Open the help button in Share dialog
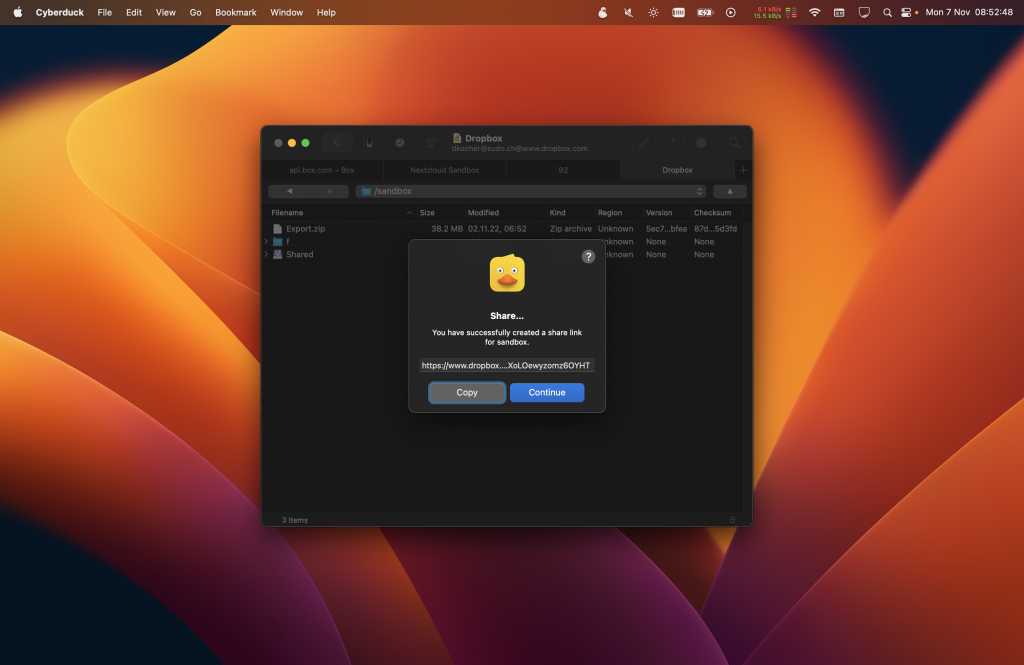 588,257
